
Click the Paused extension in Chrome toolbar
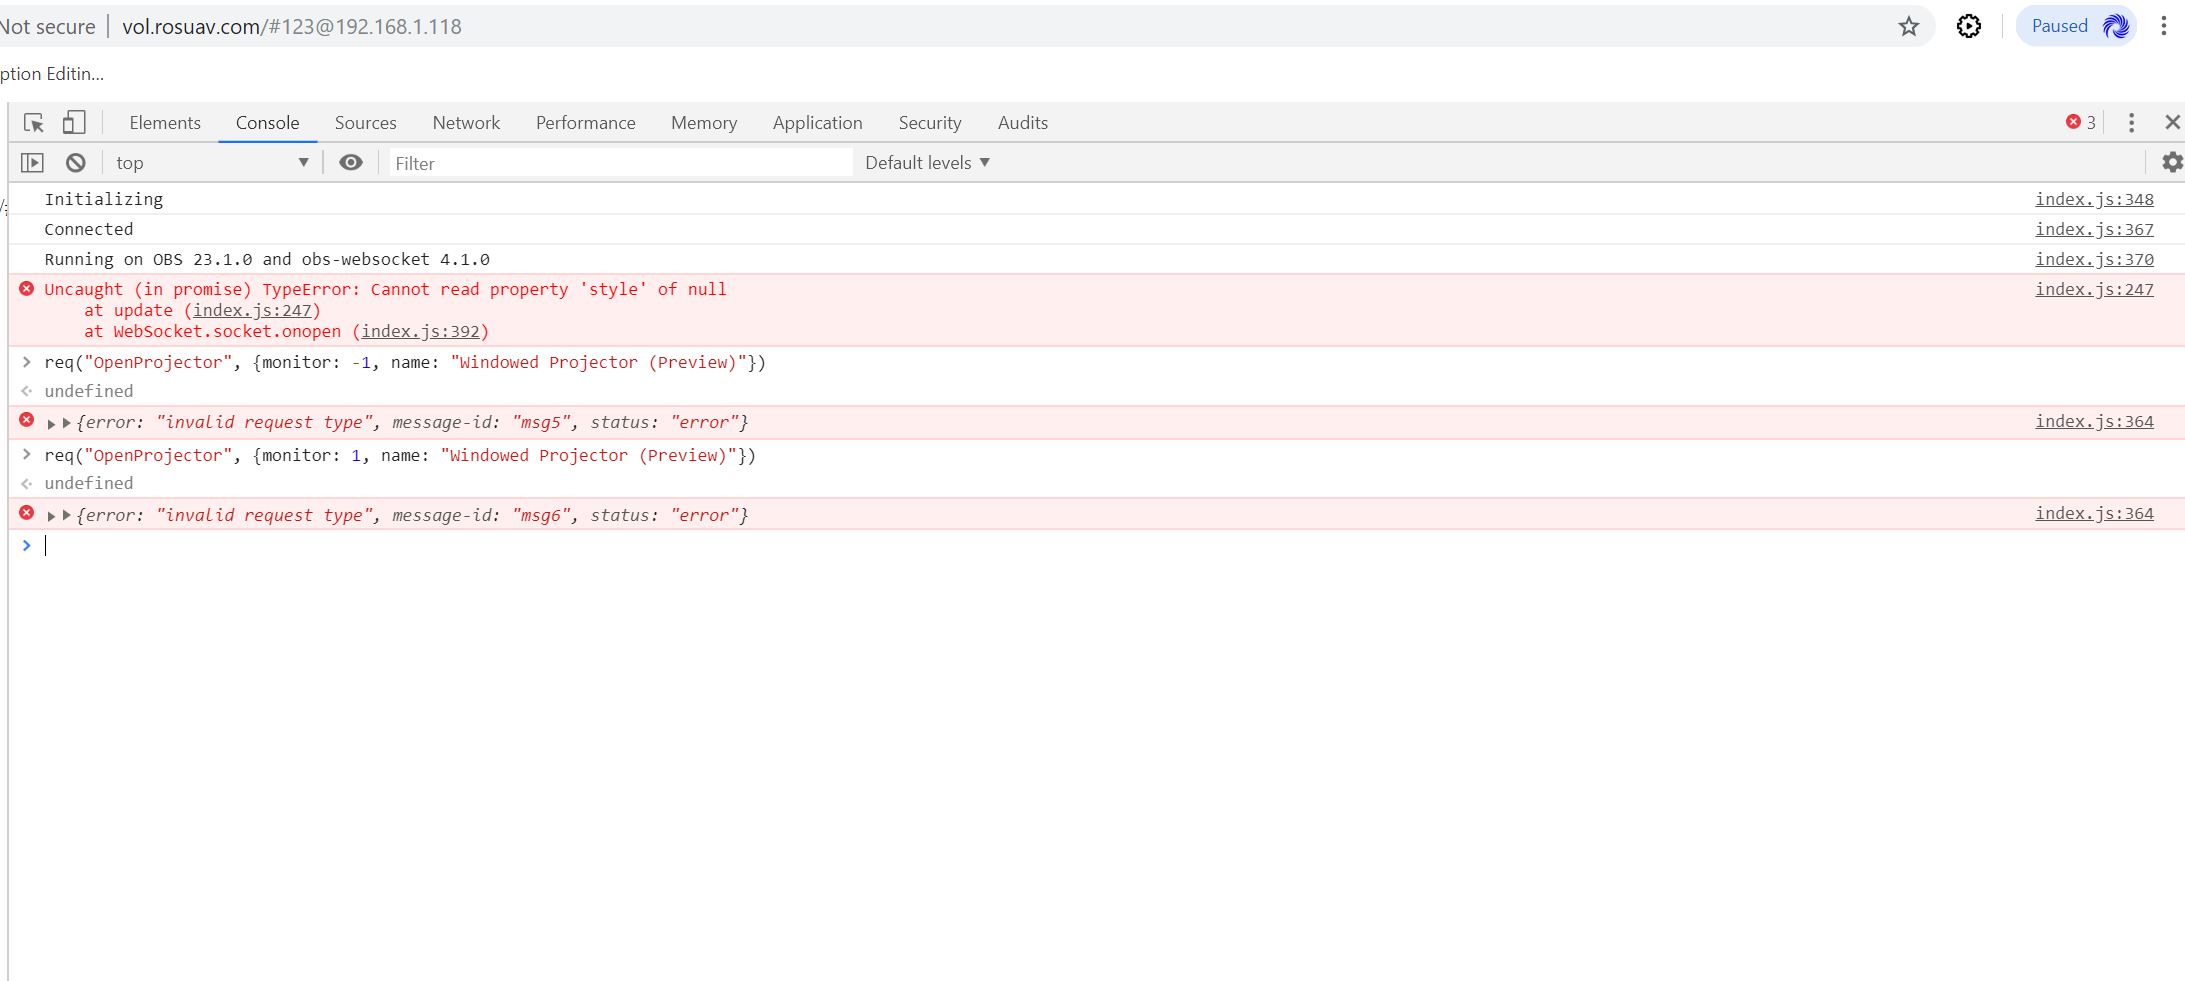pyautogui.click(x=2074, y=25)
